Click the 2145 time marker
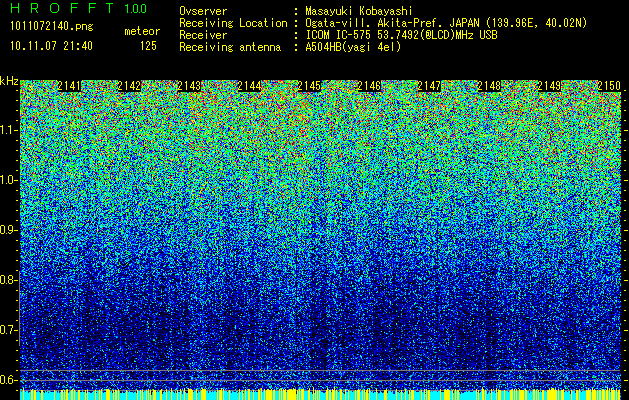The height and width of the screenshot is (400, 629). point(309,86)
